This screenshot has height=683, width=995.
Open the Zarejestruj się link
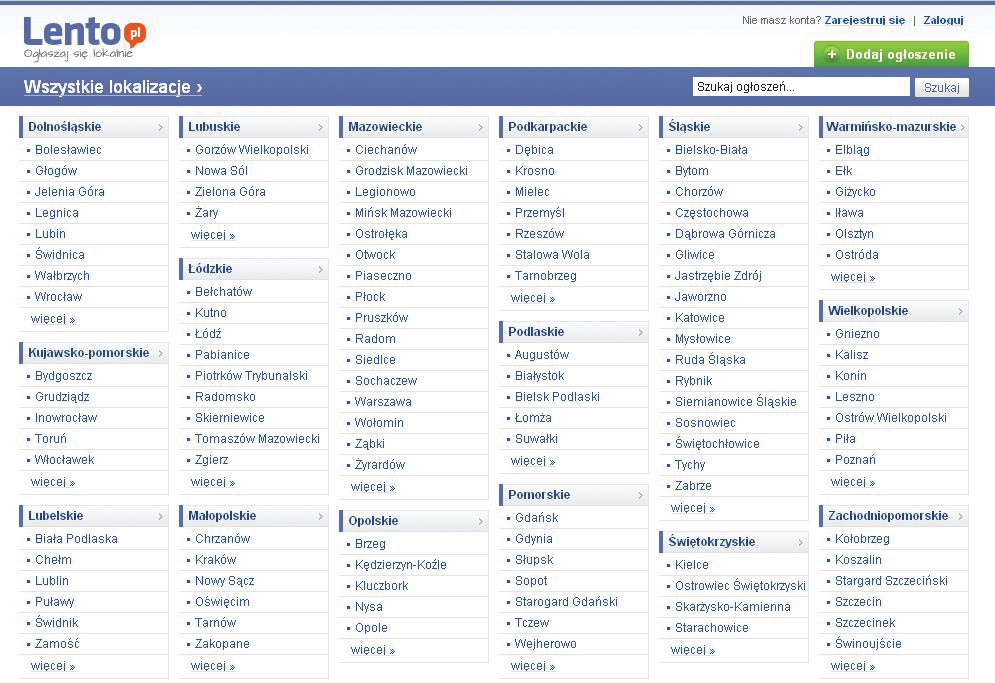pos(865,20)
